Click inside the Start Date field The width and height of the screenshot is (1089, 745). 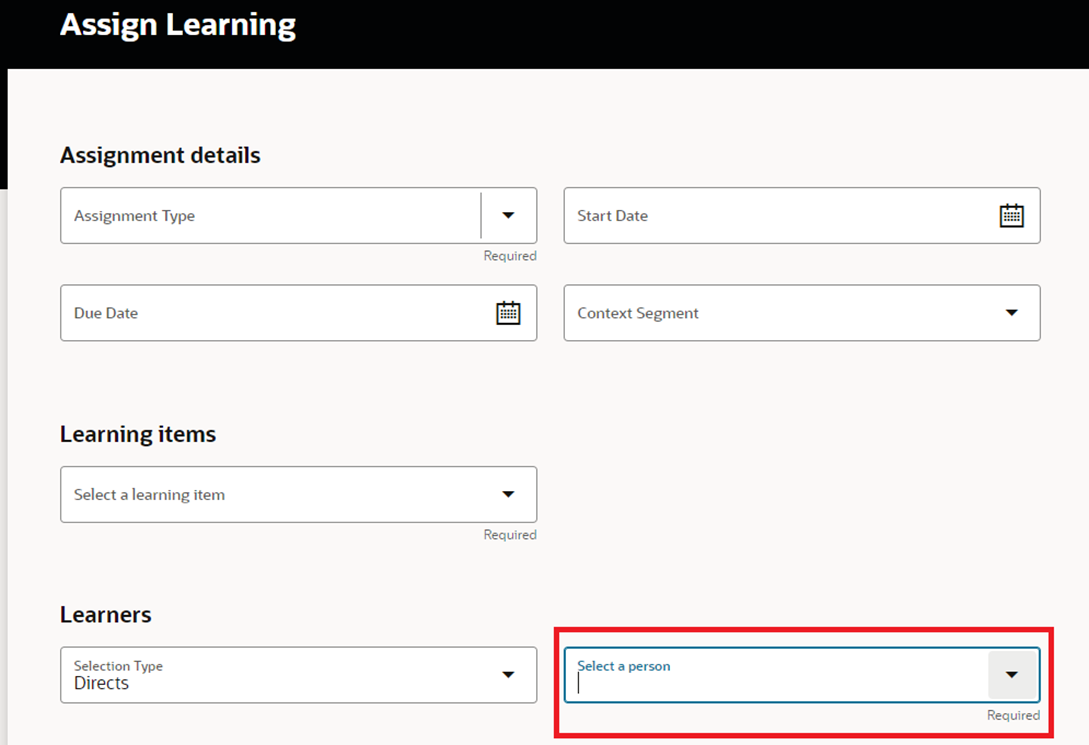(801, 215)
